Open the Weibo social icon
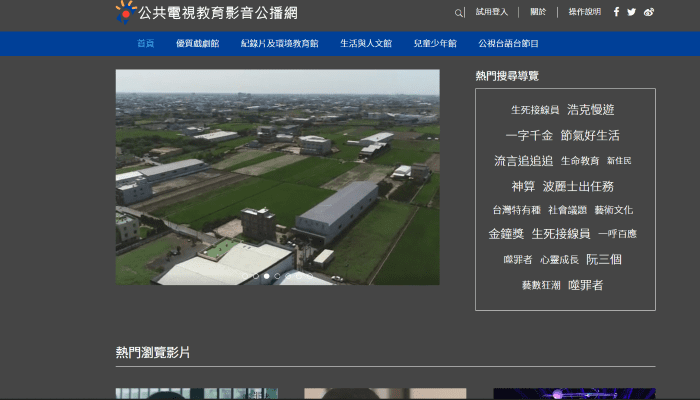This screenshot has width=700, height=400. click(x=649, y=12)
